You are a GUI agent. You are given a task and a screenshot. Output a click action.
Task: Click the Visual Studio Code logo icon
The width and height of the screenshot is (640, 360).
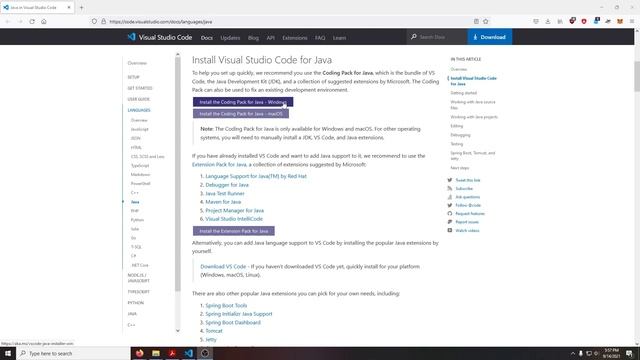pos(131,37)
